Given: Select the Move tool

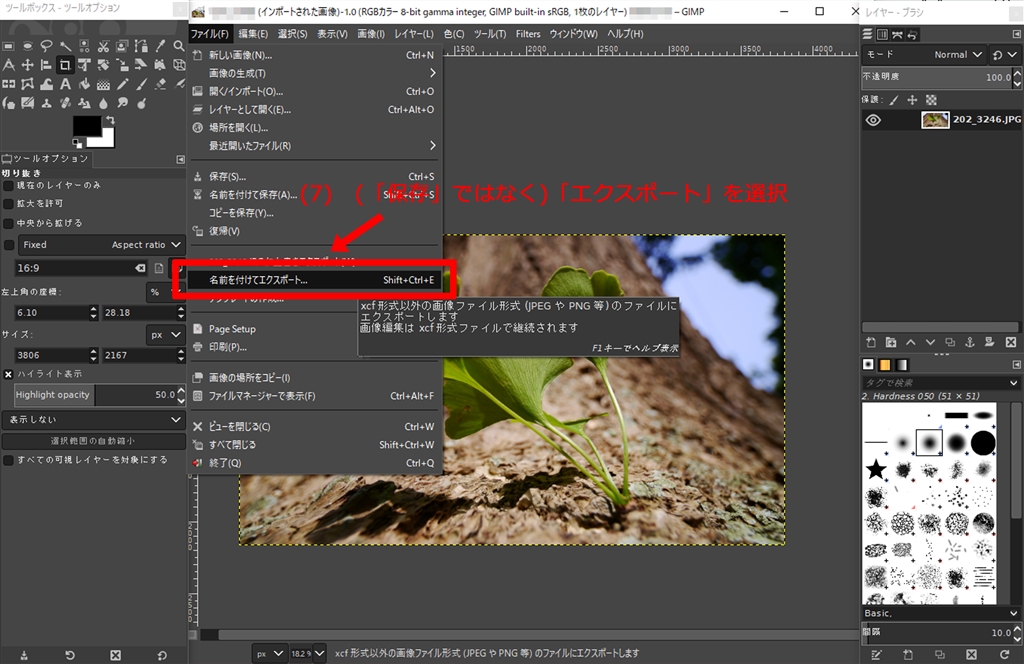Looking at the screenshot, I should coord(27,65).
